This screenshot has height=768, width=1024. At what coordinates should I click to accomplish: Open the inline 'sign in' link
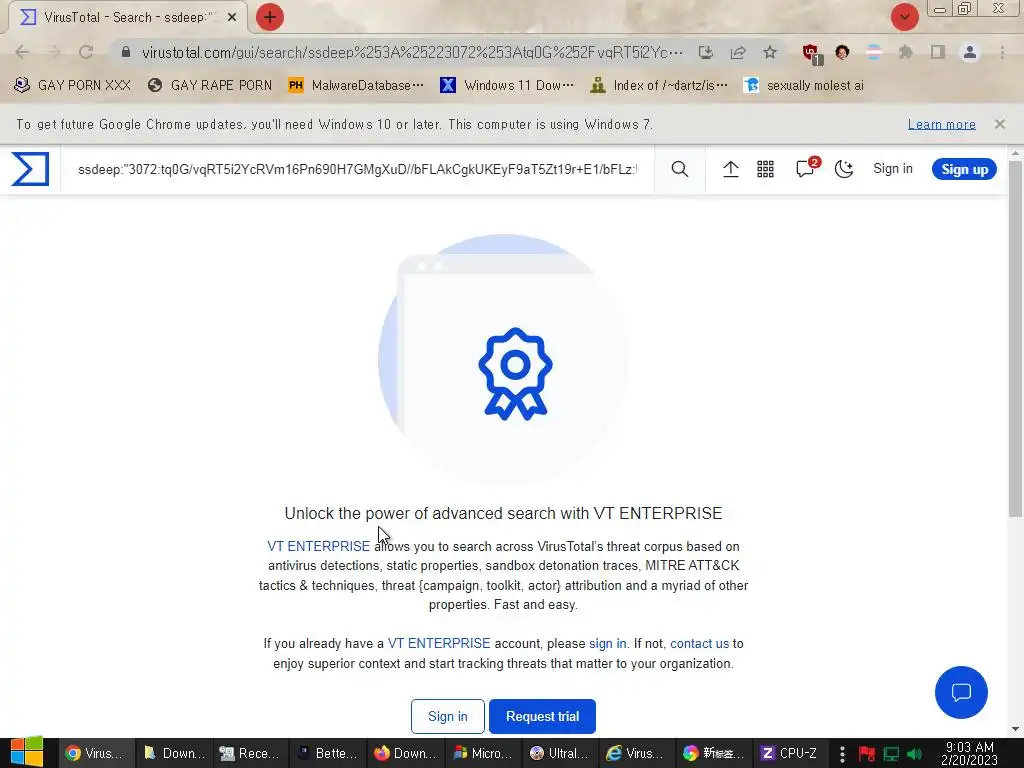[x=607, y=643]
